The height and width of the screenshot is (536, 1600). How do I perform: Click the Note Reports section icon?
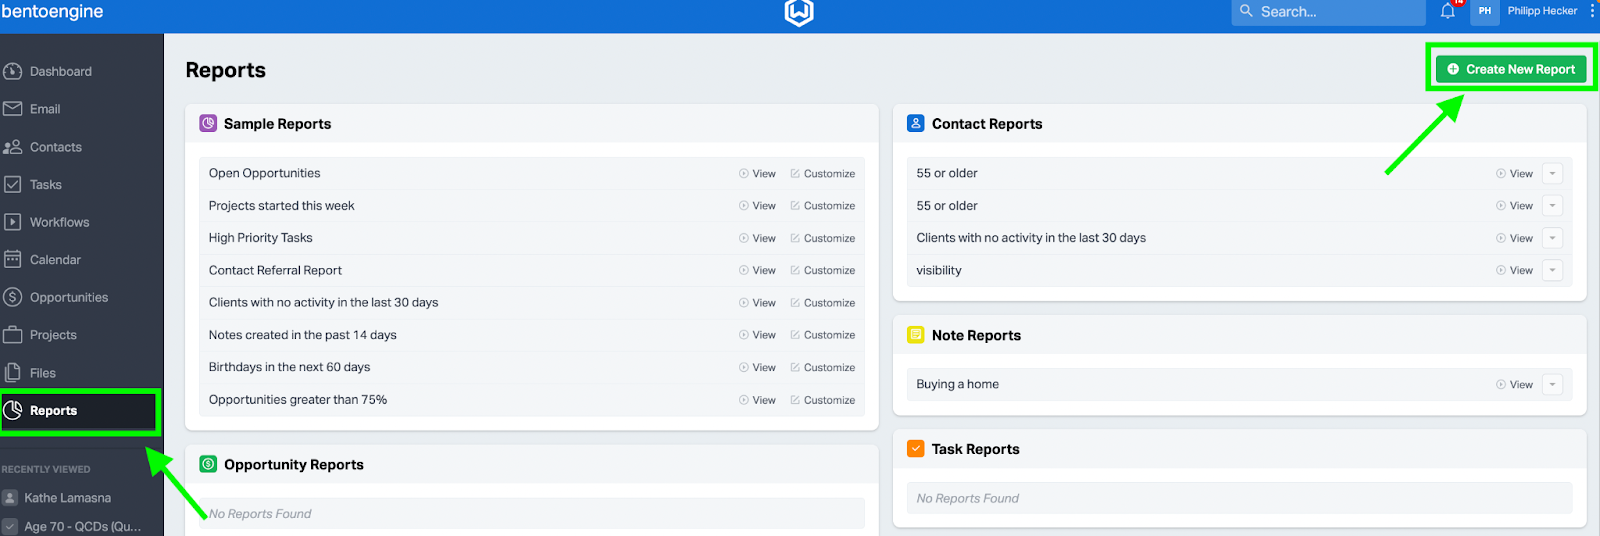coord(915,335)
